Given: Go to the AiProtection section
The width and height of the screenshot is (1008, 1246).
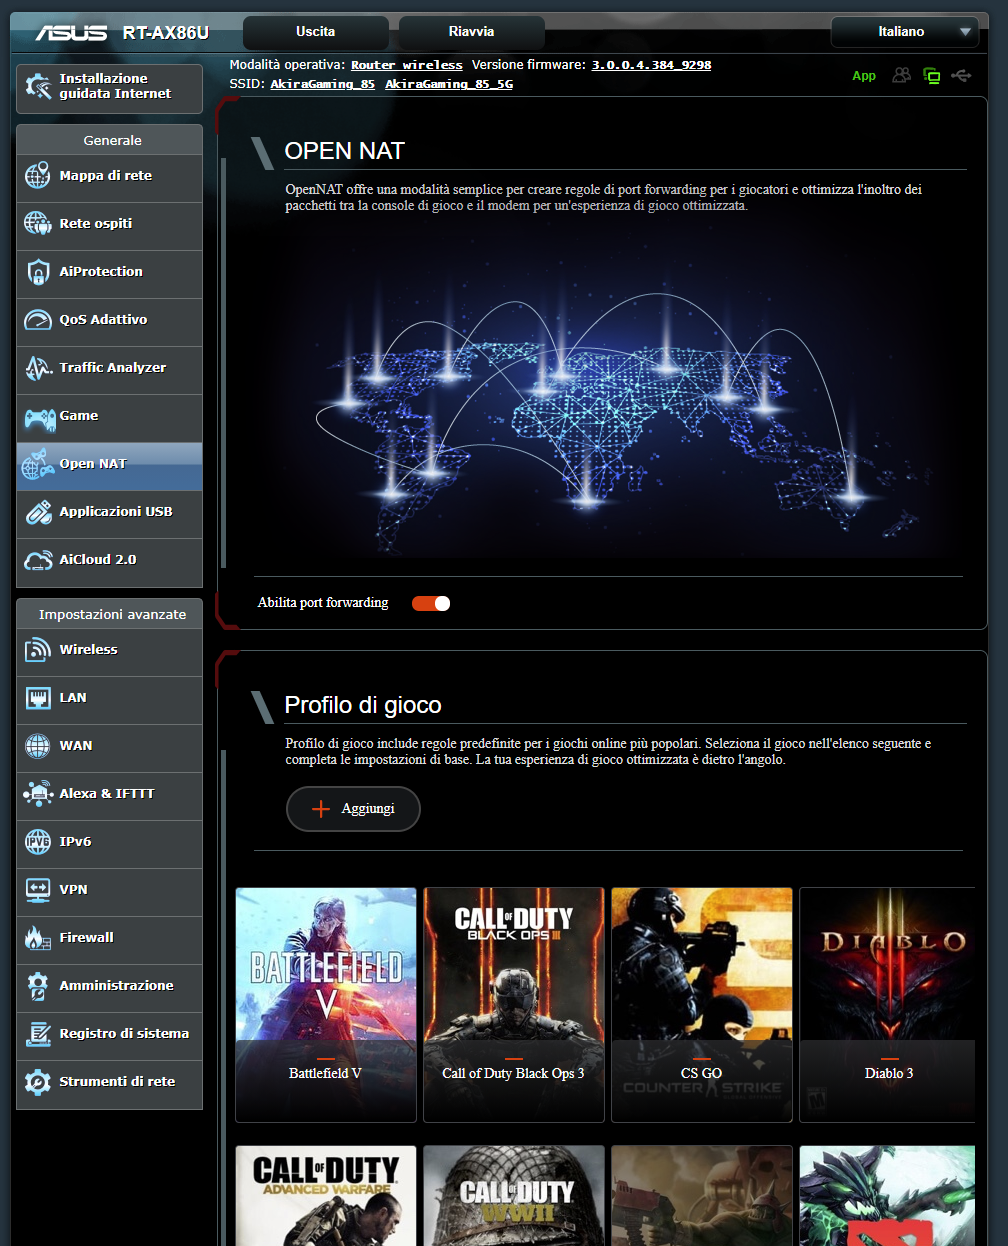Looking at the screenshot, I should point(109,274).
